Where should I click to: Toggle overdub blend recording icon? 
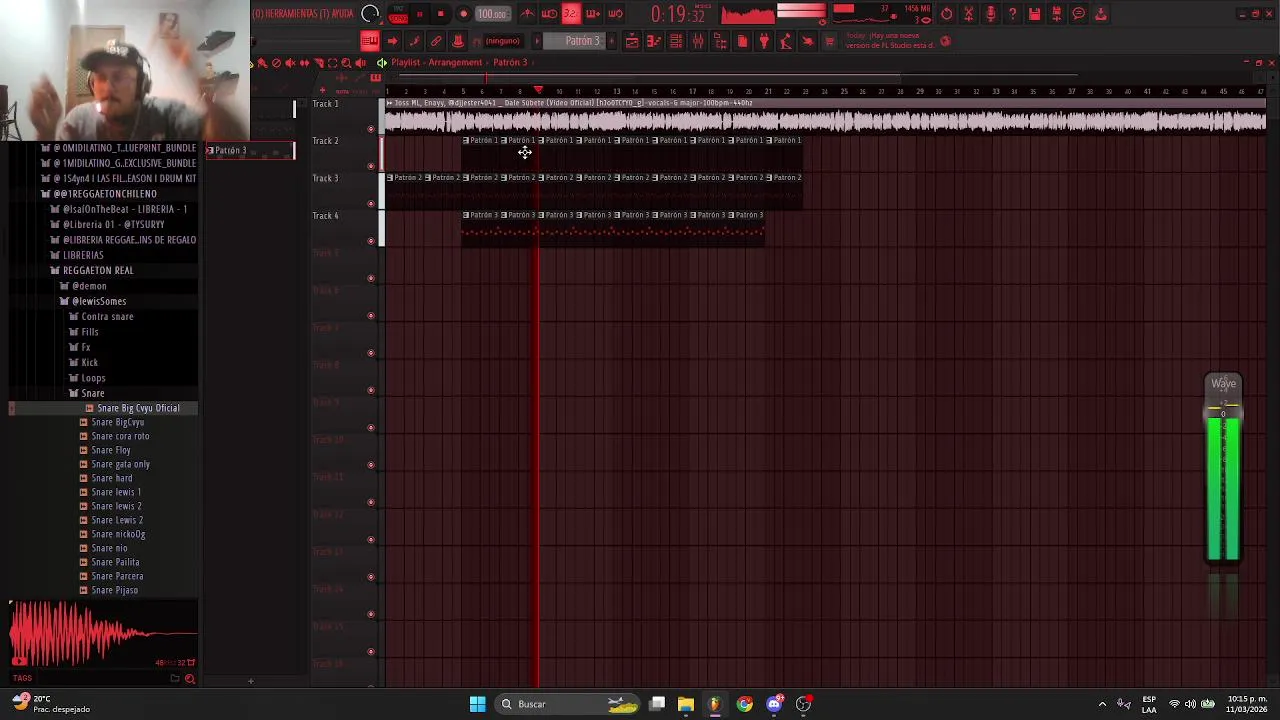[x=592, y=14]
